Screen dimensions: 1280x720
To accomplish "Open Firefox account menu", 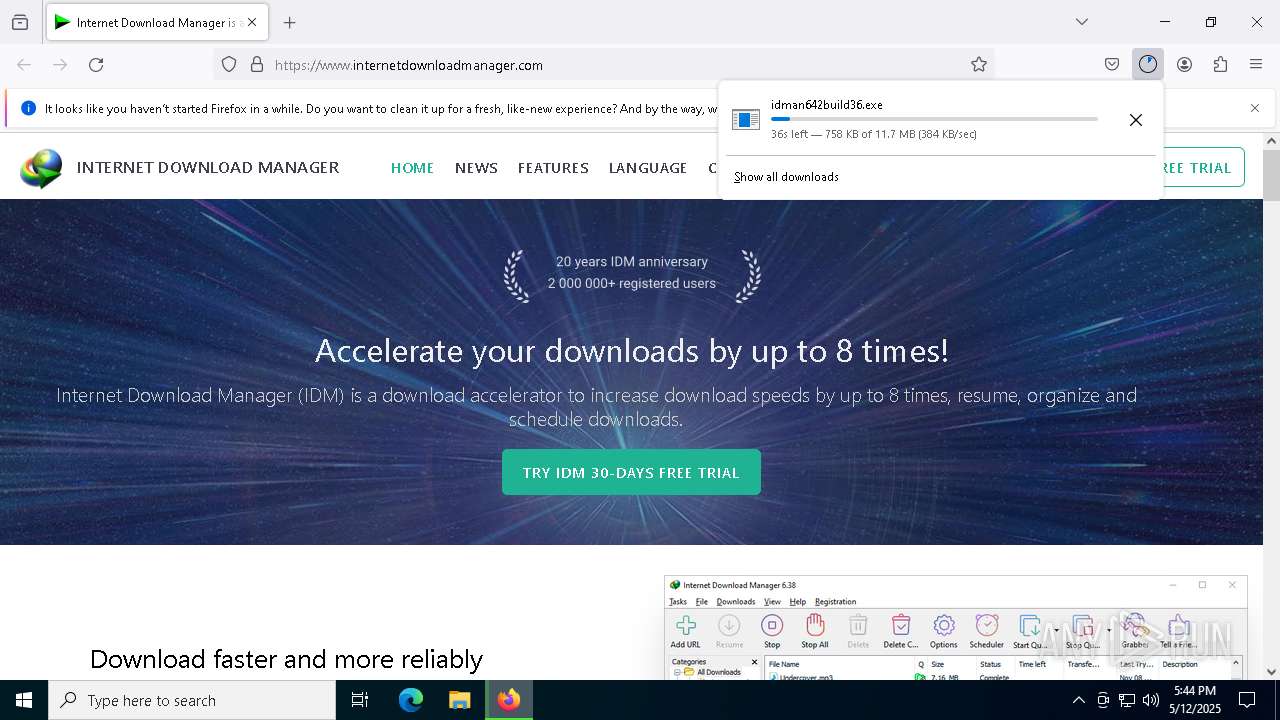I will 1184,64.
